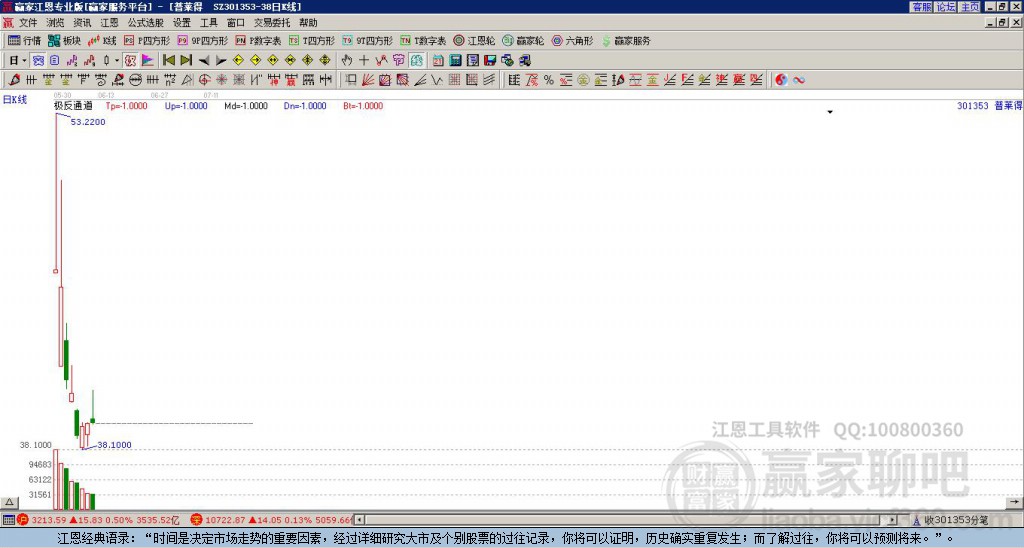The height and width of the screenshot is (548, 1024).
Task: Click the blue infinity icon
Action: coord(799,80)
